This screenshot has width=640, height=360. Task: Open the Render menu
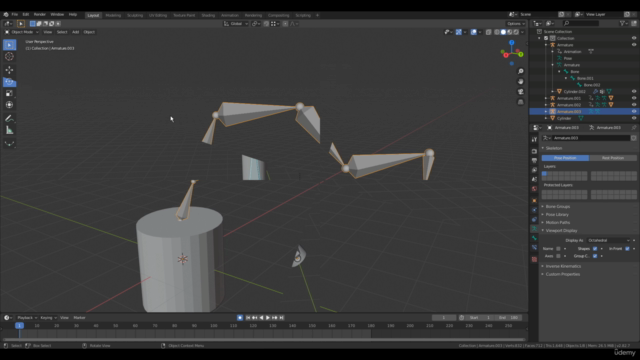pyautogui.click(x=40, y=14)
